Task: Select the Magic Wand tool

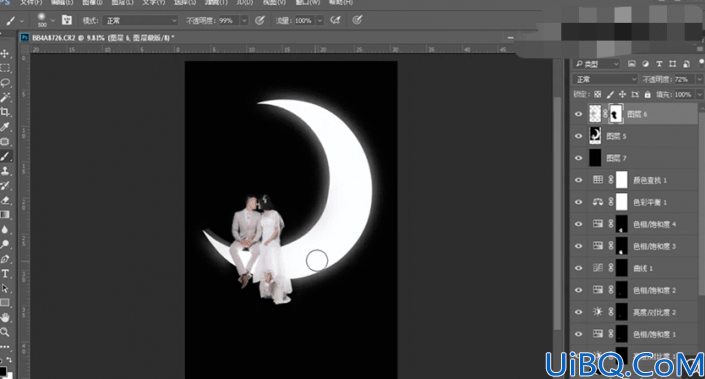Action: tap(5, 97)
